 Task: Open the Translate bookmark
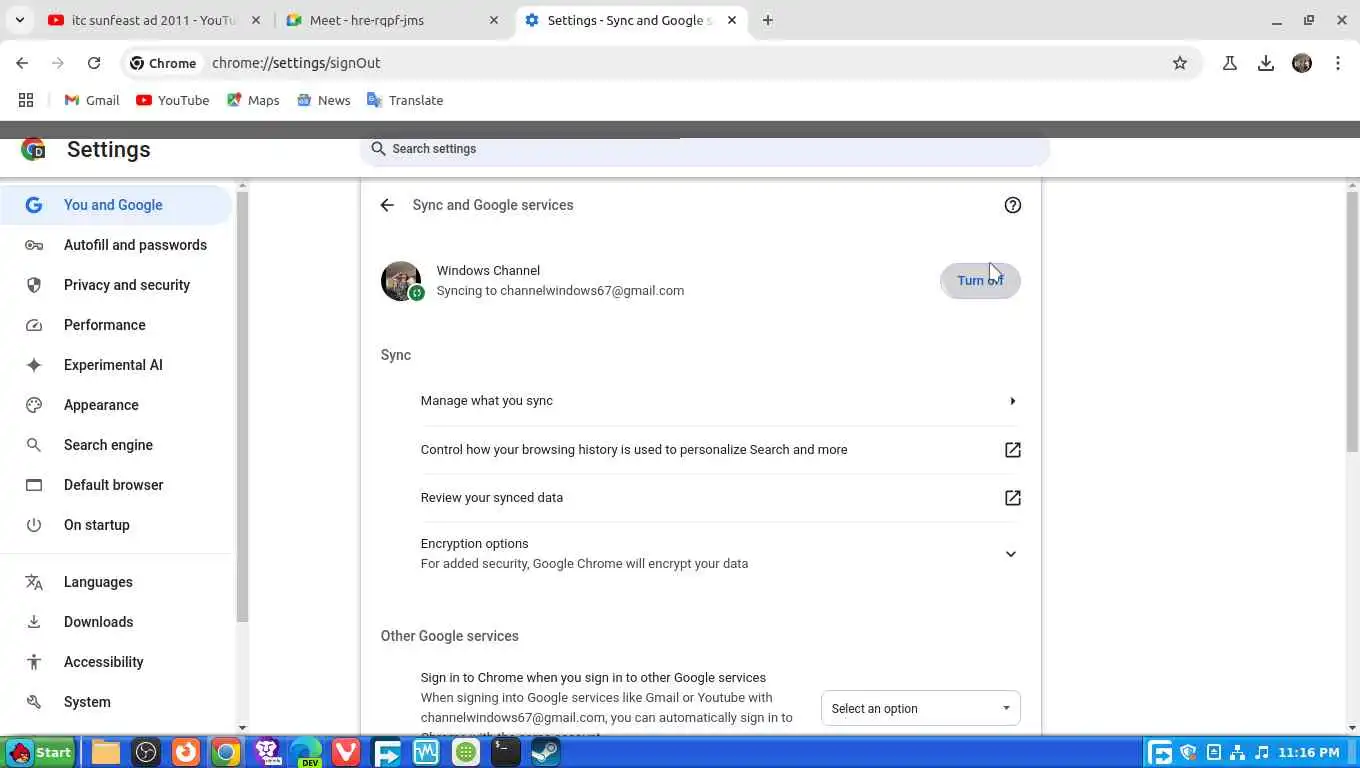pos(405,100)
